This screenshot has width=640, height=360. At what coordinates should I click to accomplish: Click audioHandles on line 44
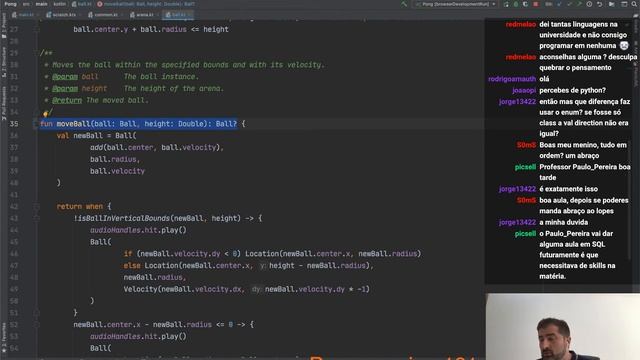point(115,230)
